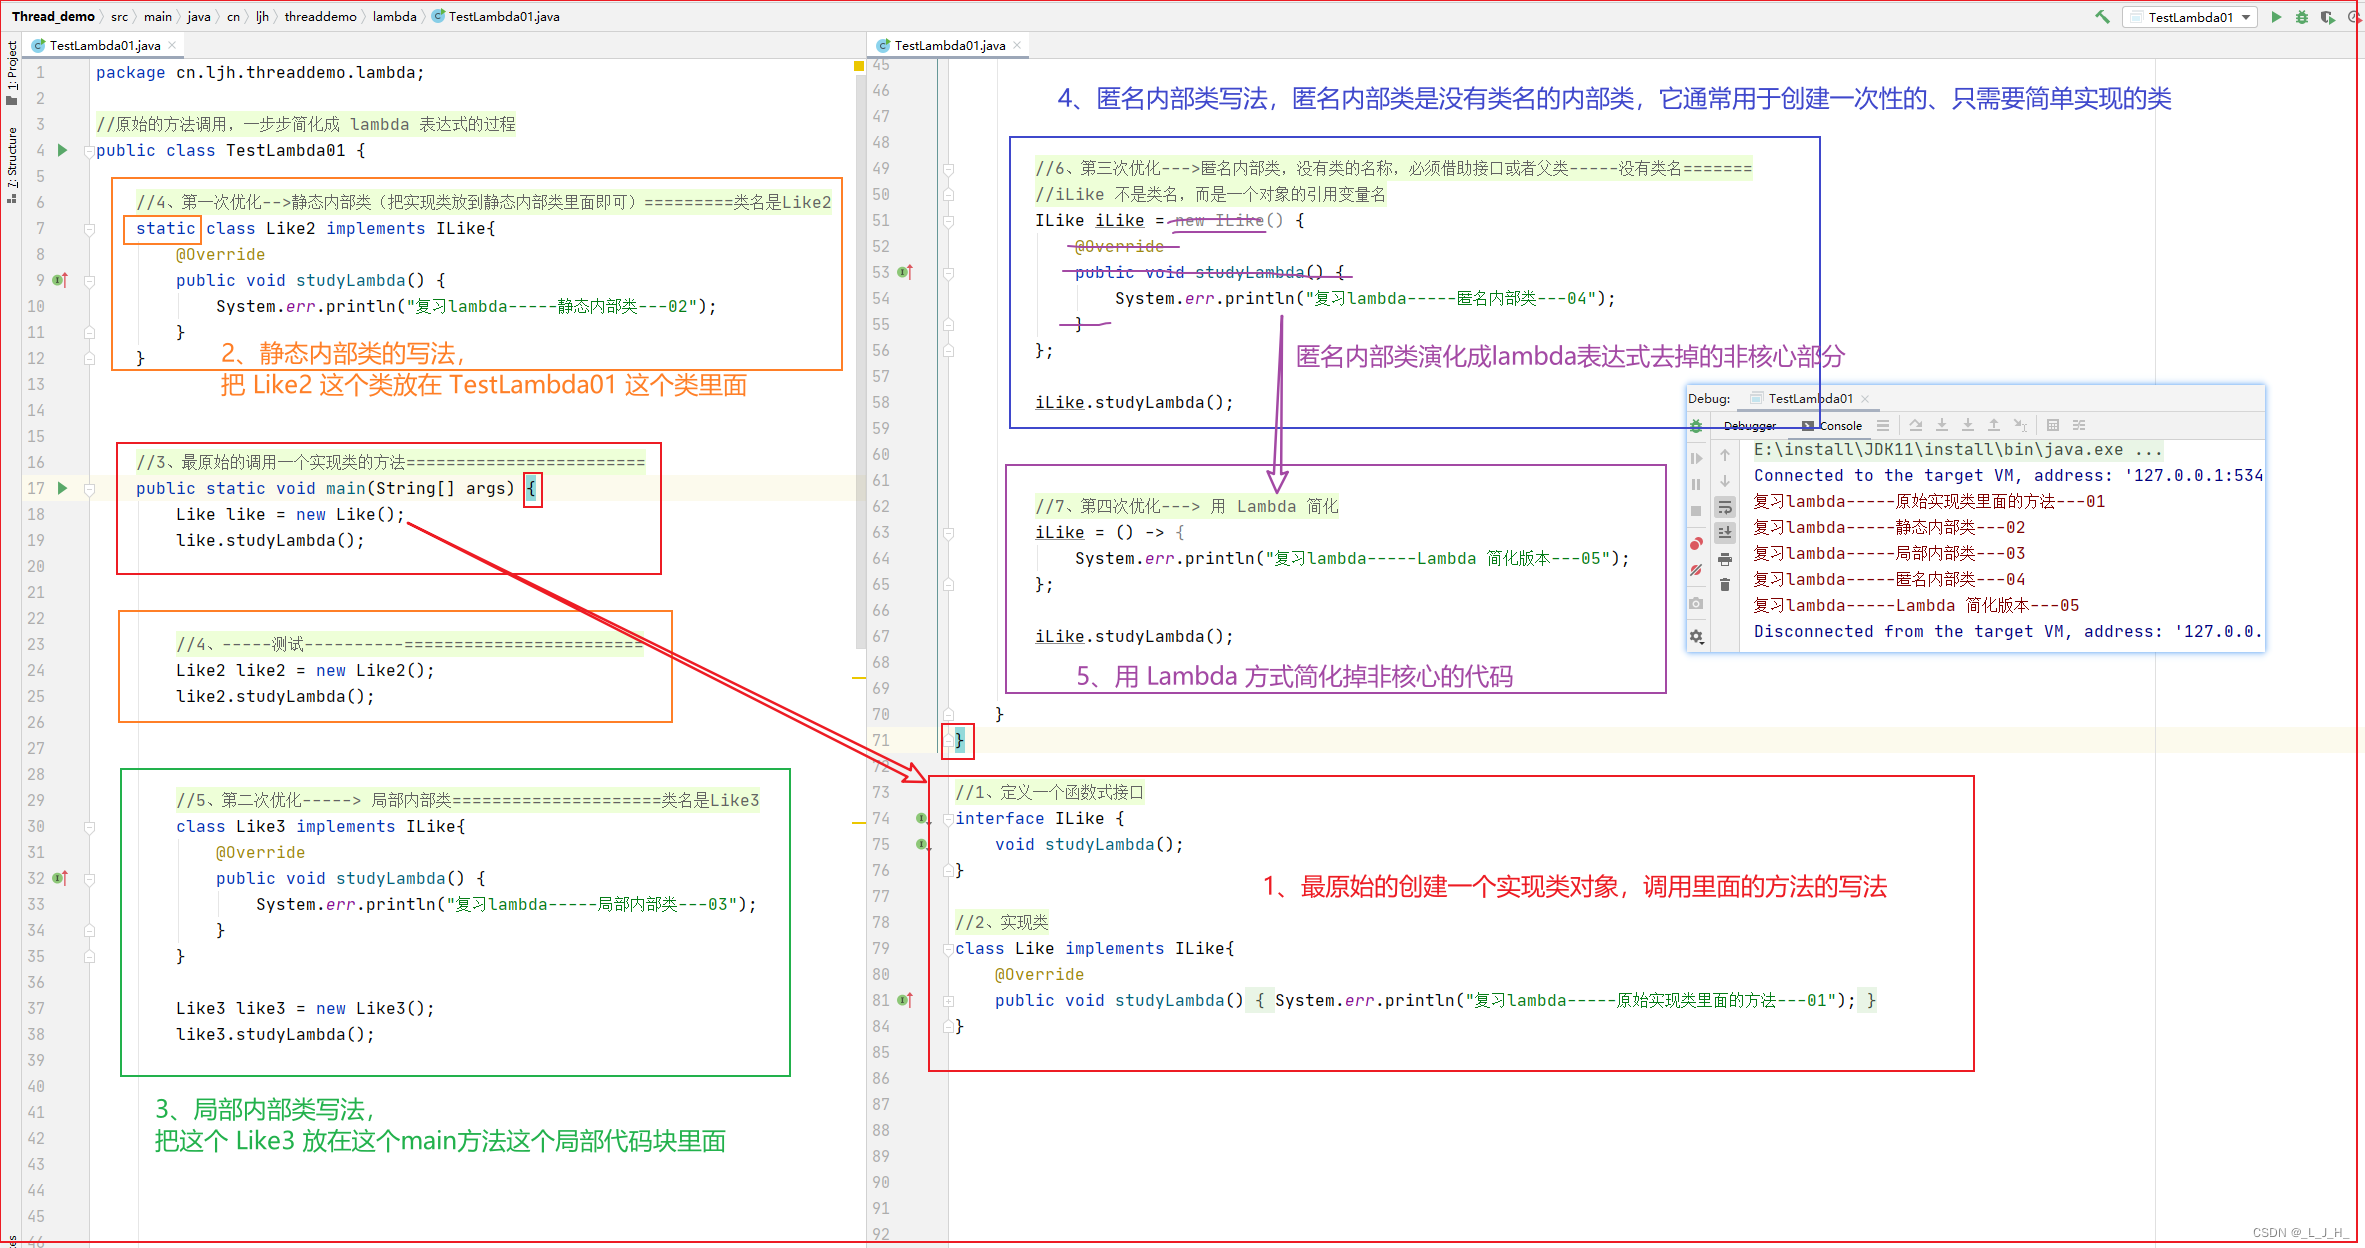Screen dimensions: 2365x1248
Task: Click the Debug bug icon in the top toolbar
Action: click(2302, 17)
